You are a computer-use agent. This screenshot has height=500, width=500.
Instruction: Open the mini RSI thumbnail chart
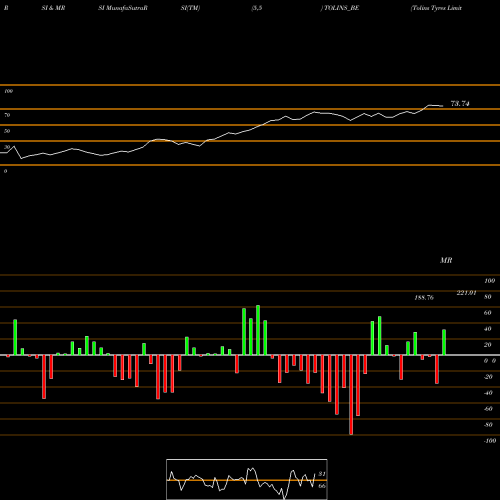click(247, 479)
